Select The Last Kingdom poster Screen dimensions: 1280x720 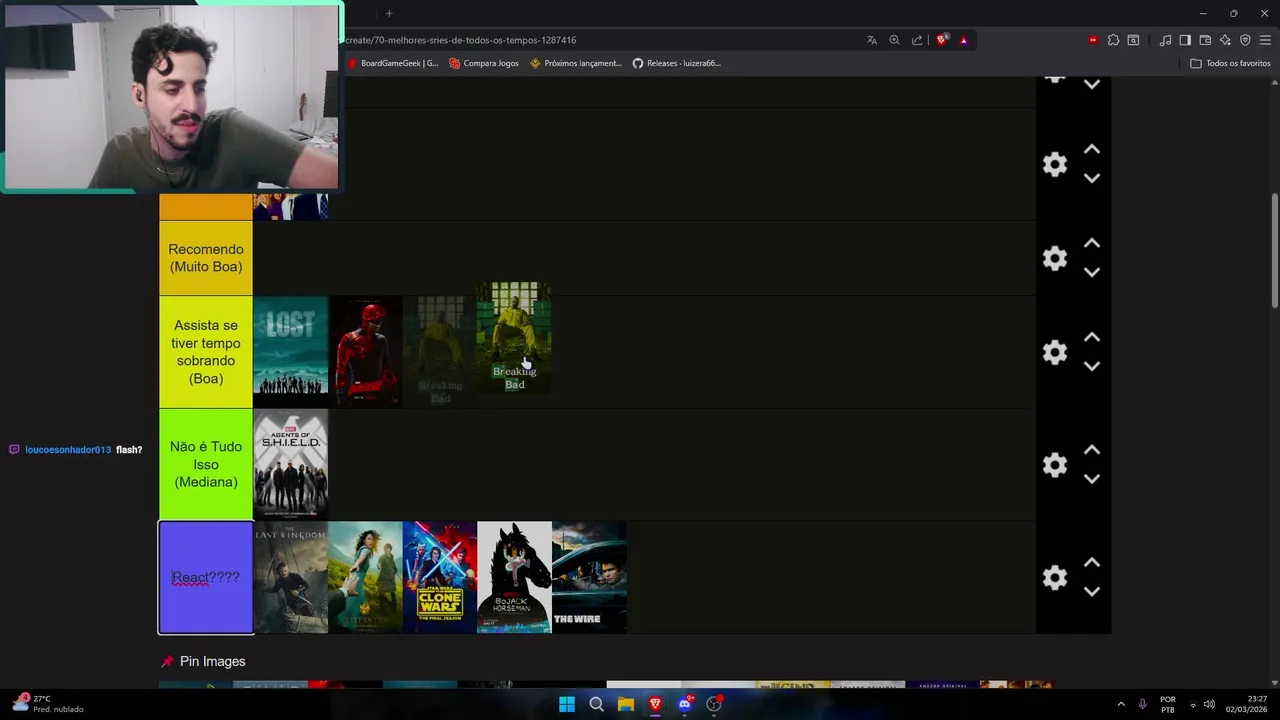coord(290,577)
